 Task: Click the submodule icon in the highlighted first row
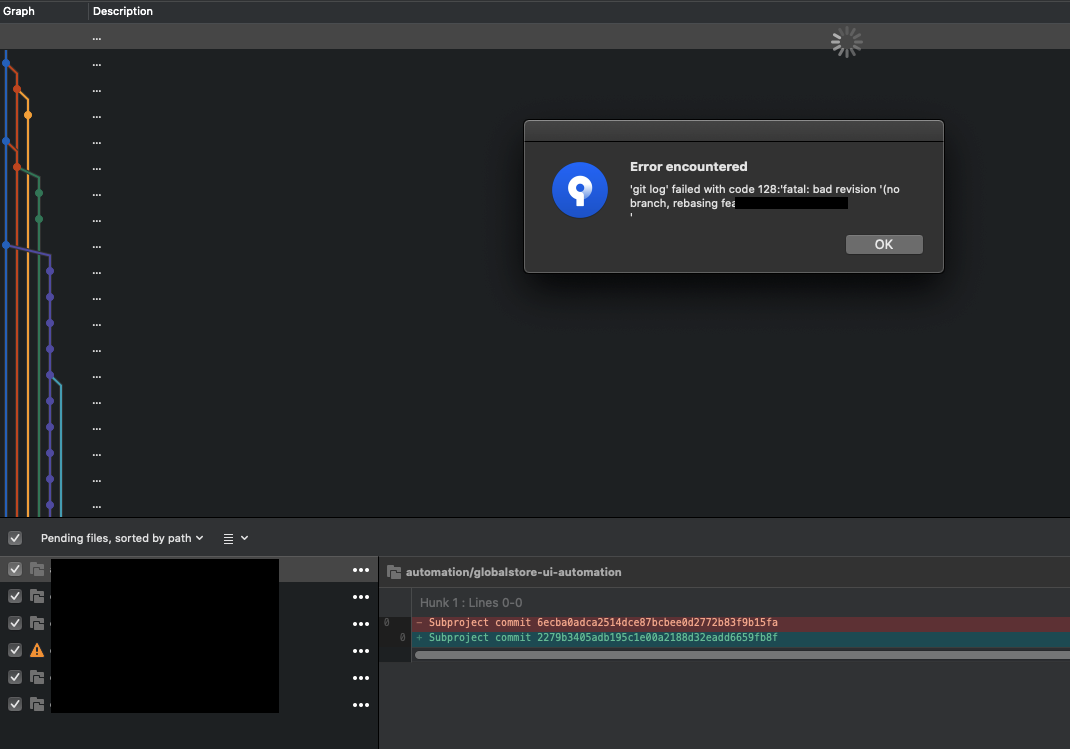(x=37, y=569)
